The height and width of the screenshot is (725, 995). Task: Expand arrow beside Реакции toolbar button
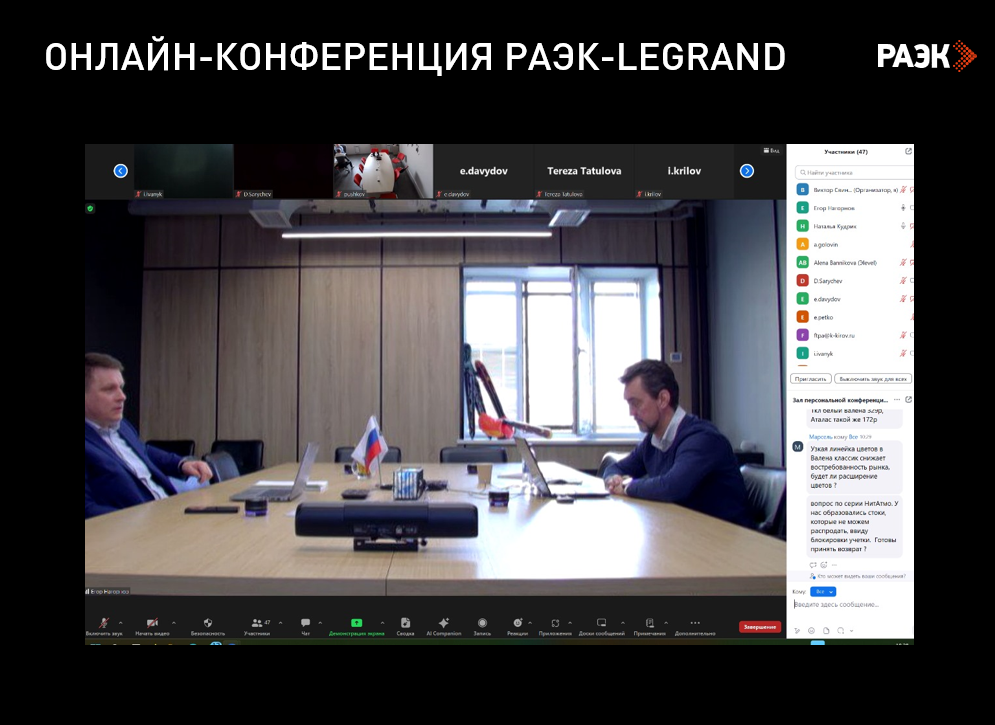(x=530, y=623)
